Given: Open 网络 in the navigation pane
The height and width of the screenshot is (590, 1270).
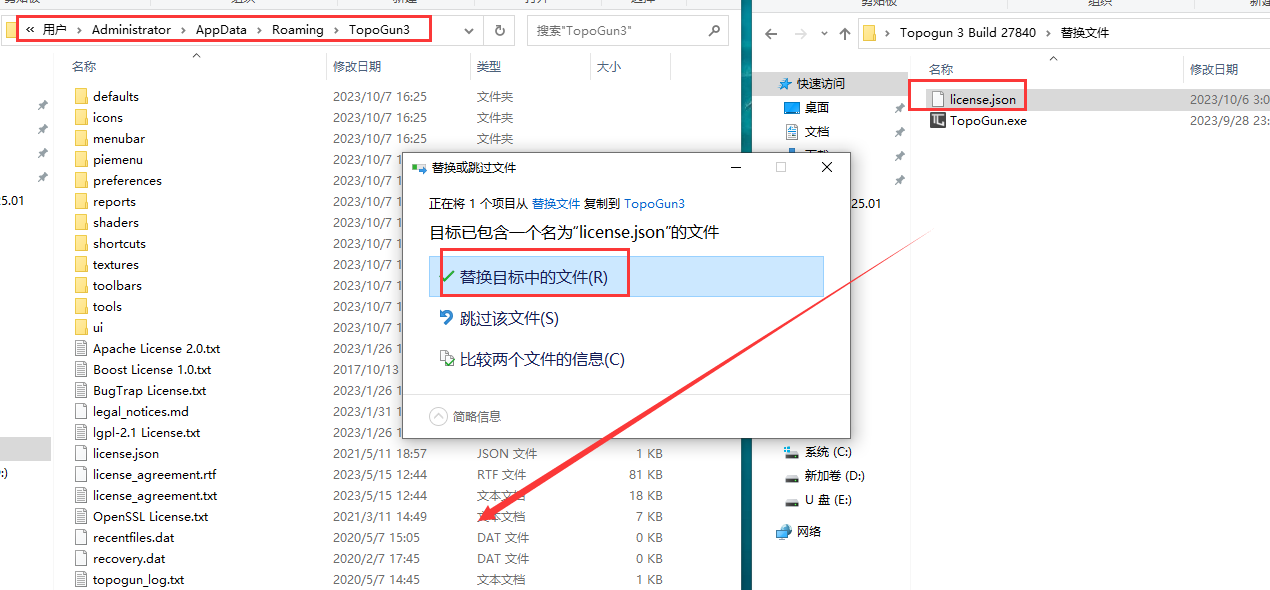Looking at the screenshot, I should point(808,531).
